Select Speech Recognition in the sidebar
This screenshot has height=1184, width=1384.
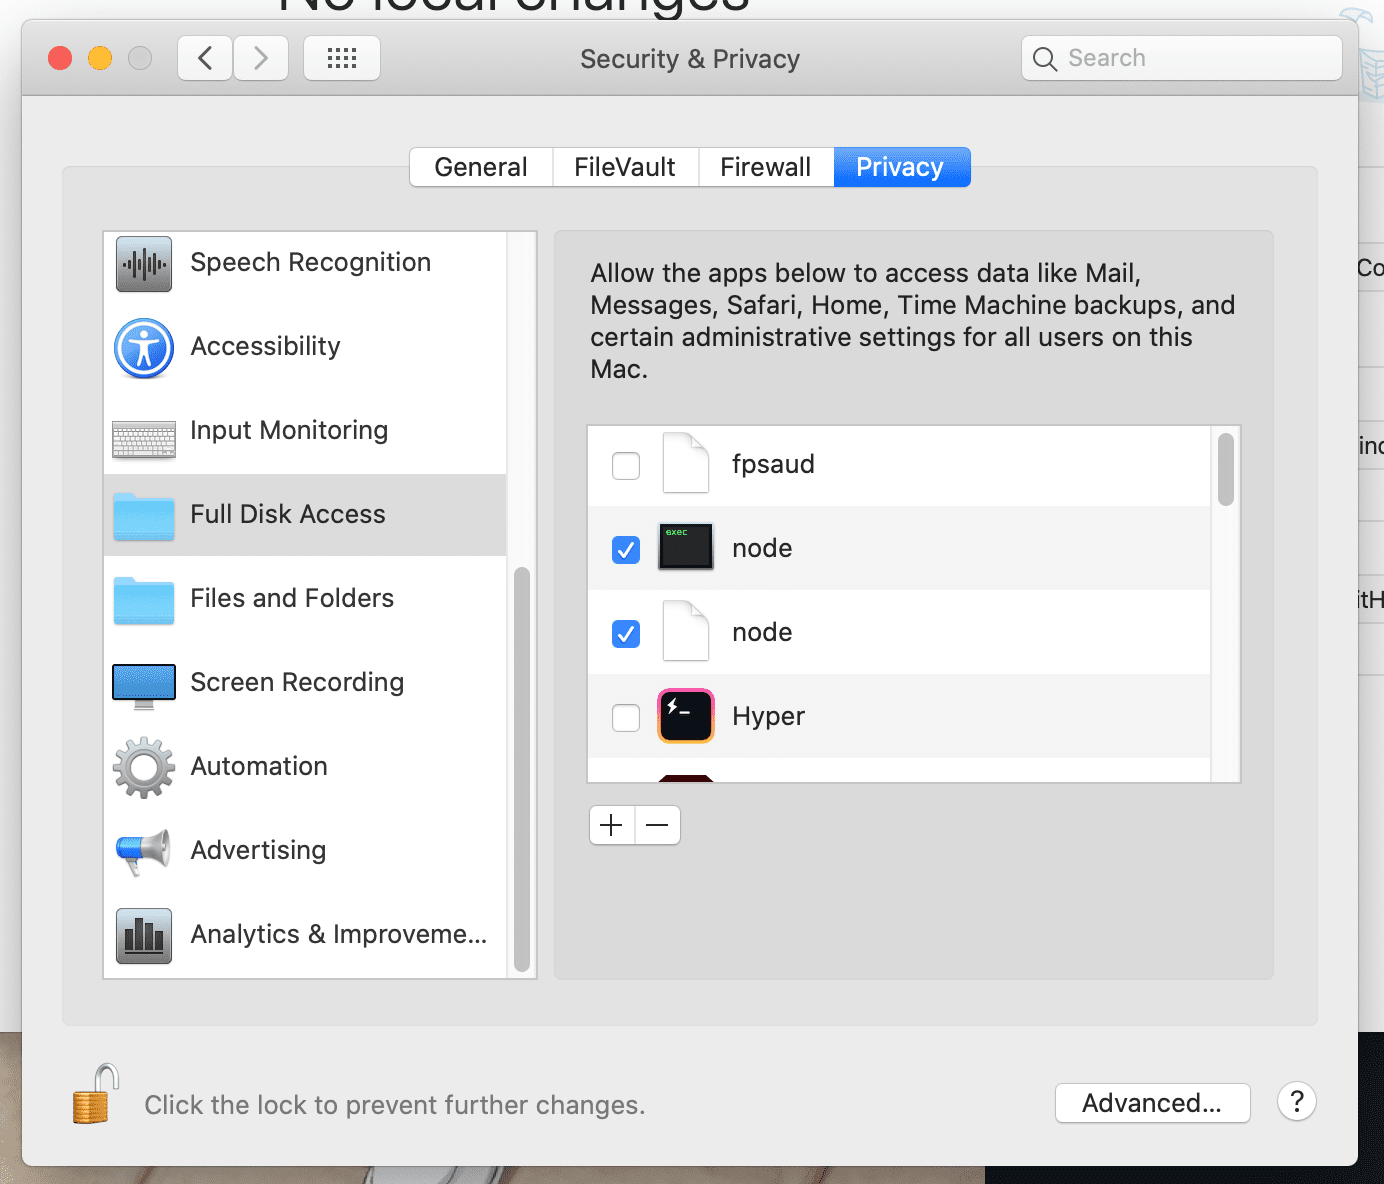305,264
